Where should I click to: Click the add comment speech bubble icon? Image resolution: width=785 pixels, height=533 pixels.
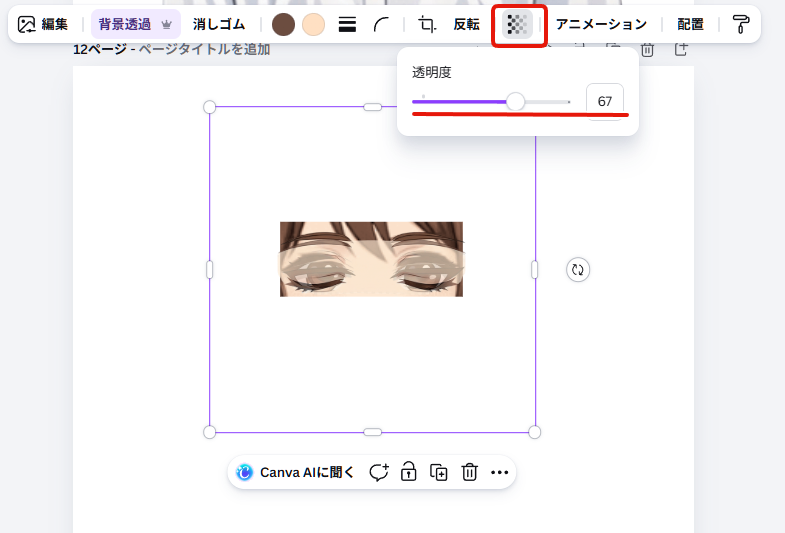click(378, 472)
